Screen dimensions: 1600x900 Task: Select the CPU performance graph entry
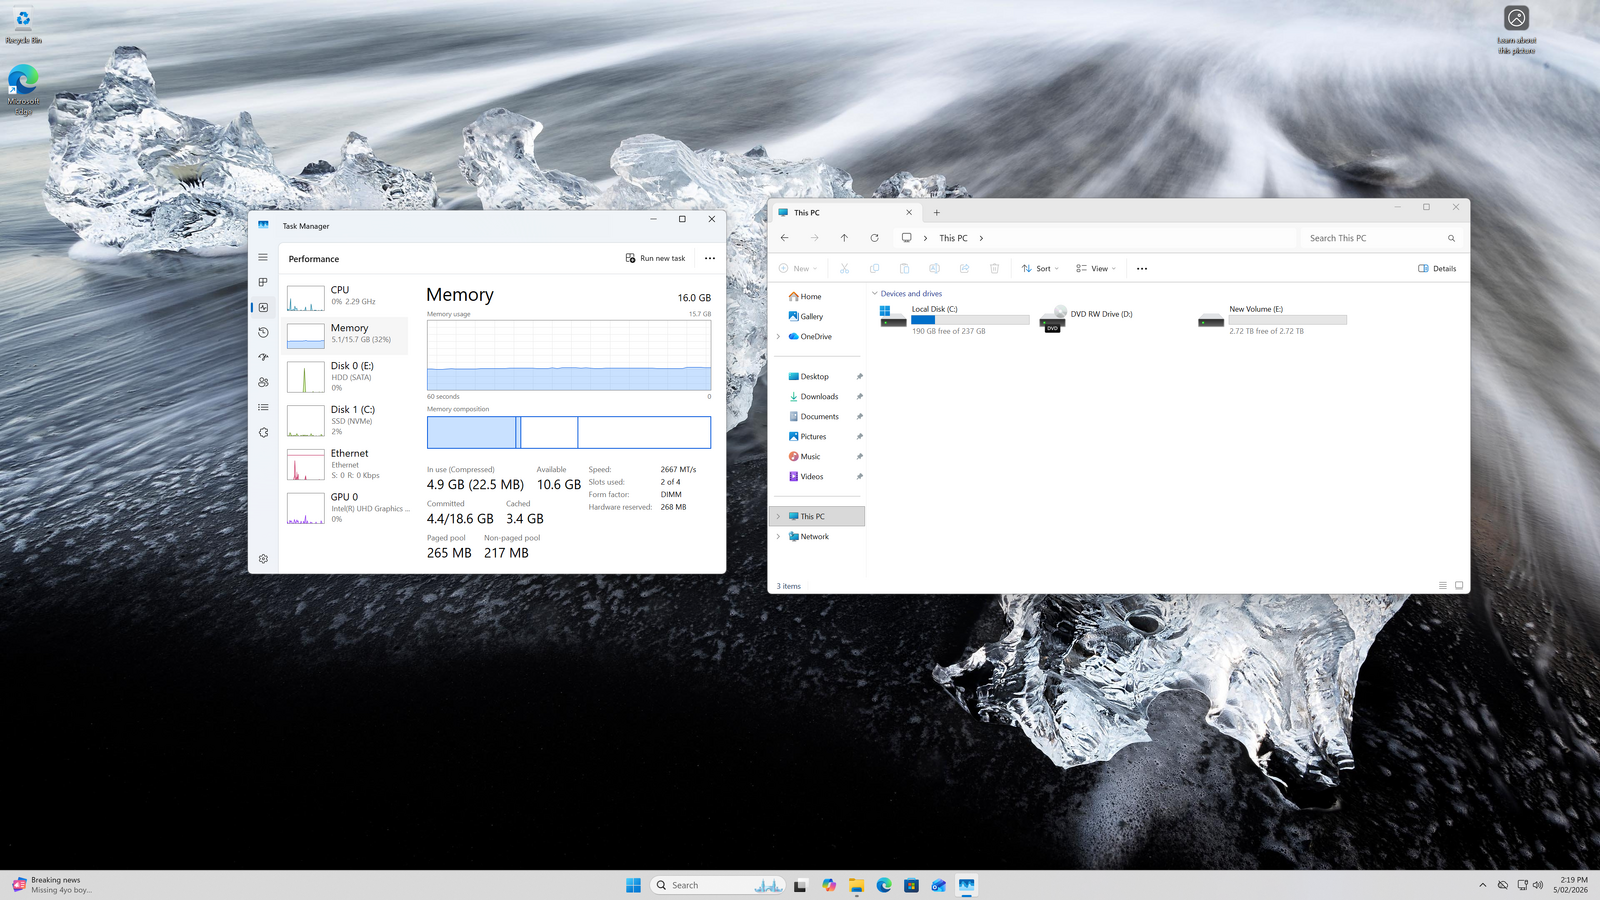[x=346, y=296]
